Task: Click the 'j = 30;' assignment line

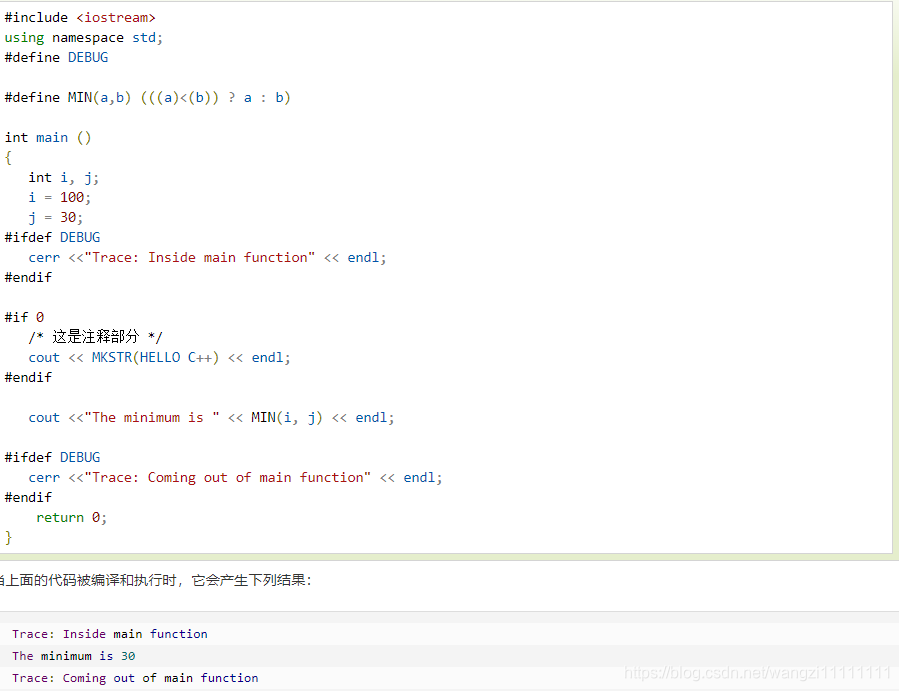Action: pos(56,218)
